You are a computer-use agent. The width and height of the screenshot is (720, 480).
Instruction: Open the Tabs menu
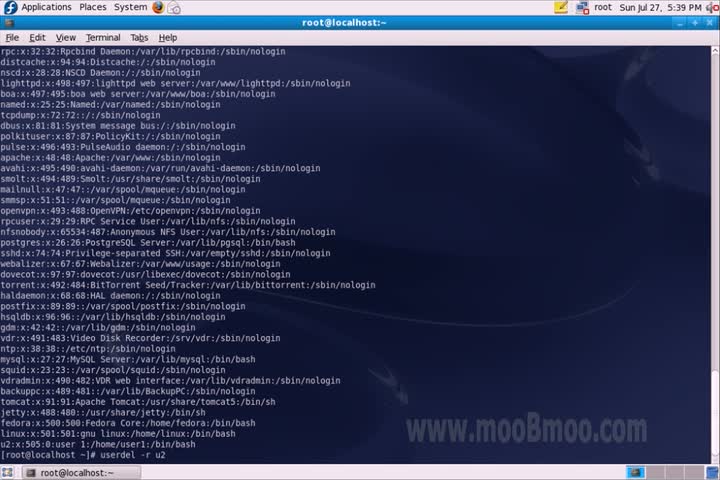tap(139, 38)
